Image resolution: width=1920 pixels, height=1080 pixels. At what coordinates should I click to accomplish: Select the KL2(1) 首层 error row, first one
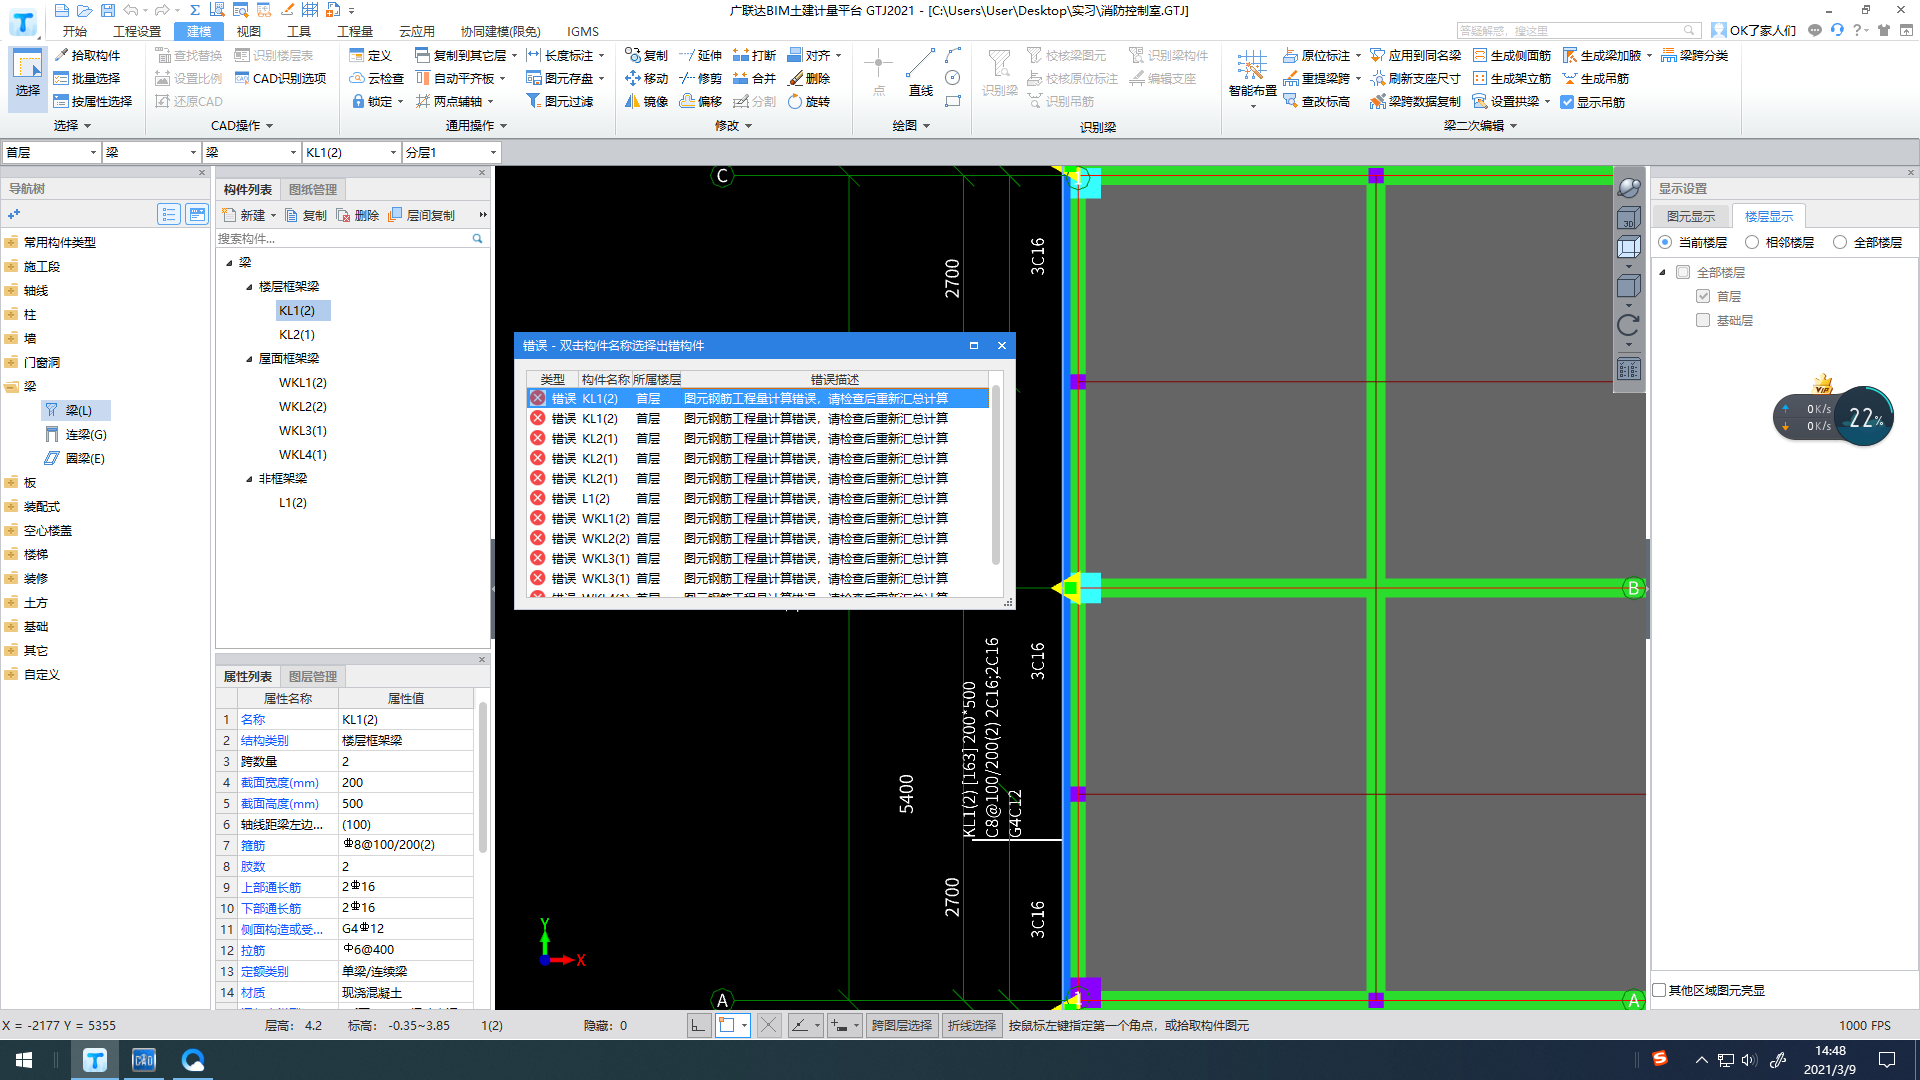tap(758, 438)
